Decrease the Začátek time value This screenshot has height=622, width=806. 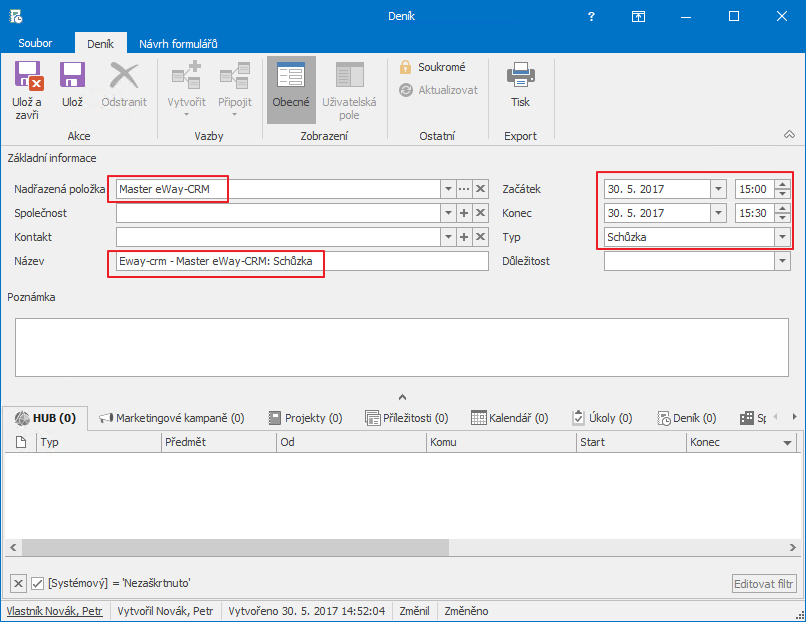click(x=782, y=194)
